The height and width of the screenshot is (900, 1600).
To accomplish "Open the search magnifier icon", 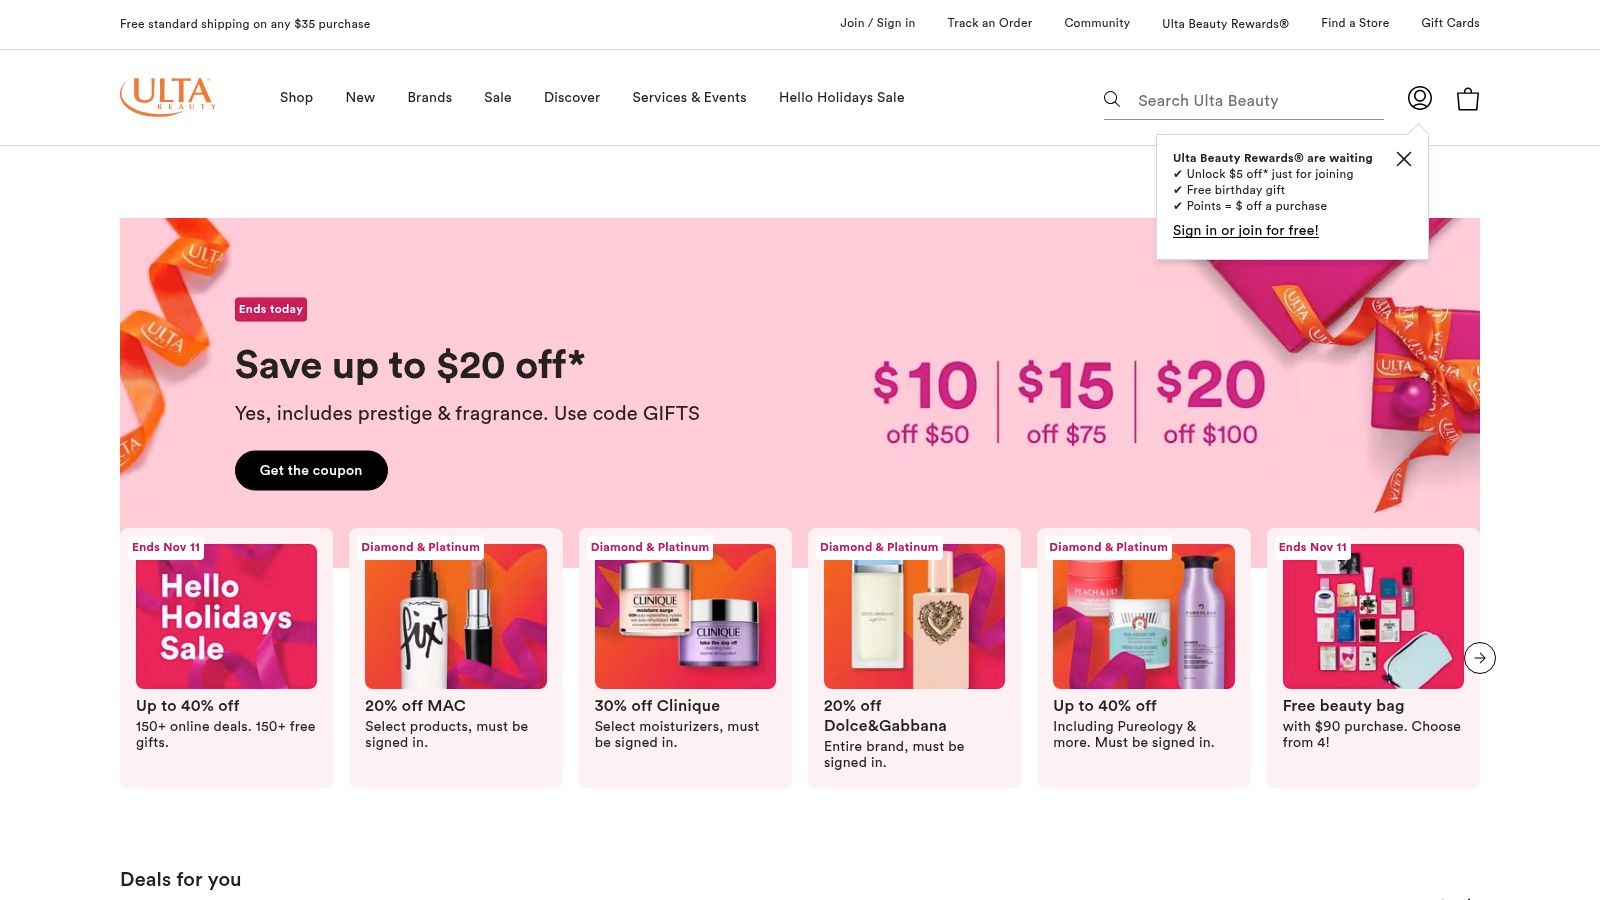I will 1112,99.
